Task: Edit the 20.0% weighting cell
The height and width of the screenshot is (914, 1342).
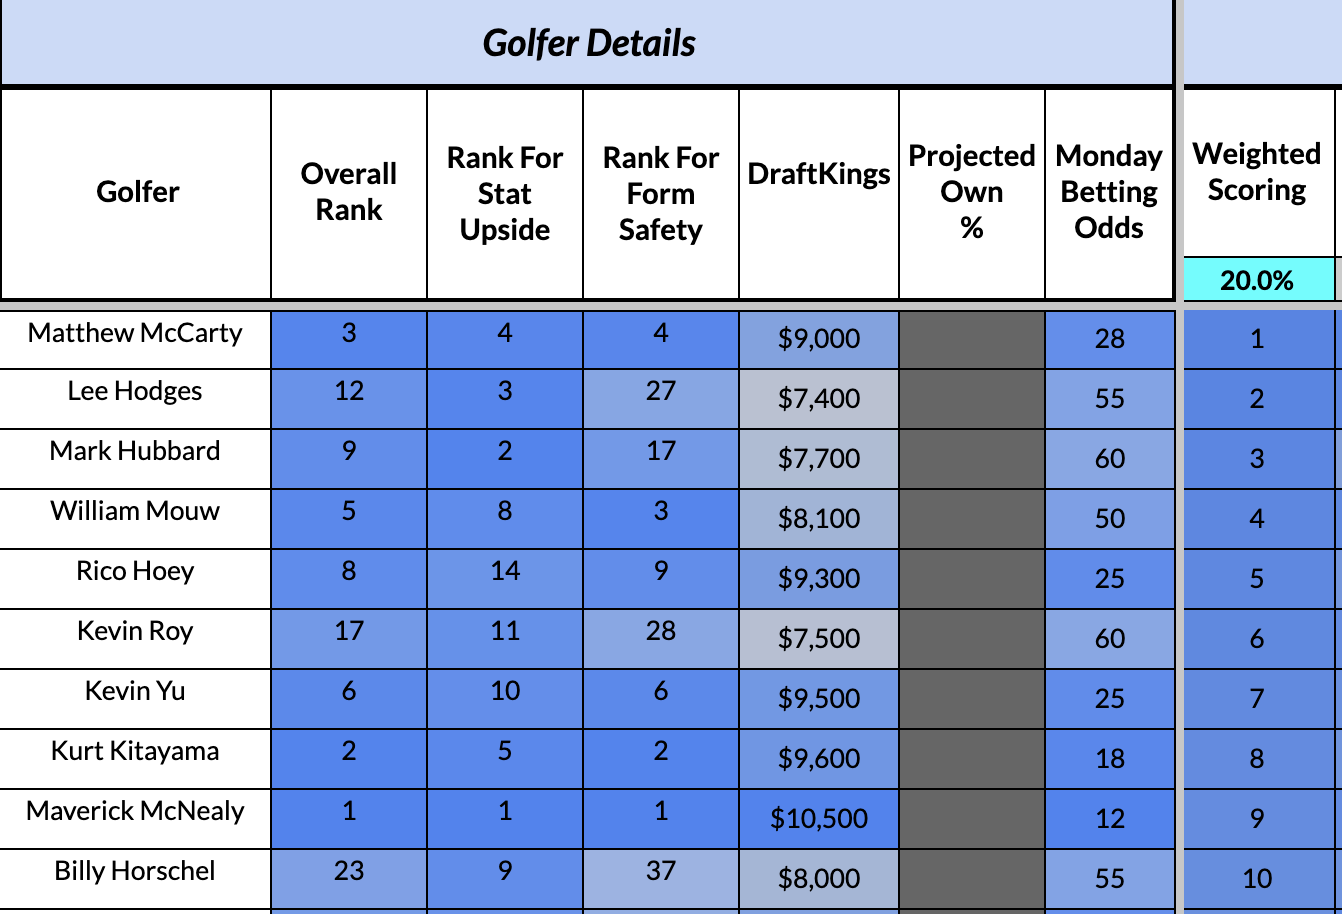Action: (x=1257, y=280)
